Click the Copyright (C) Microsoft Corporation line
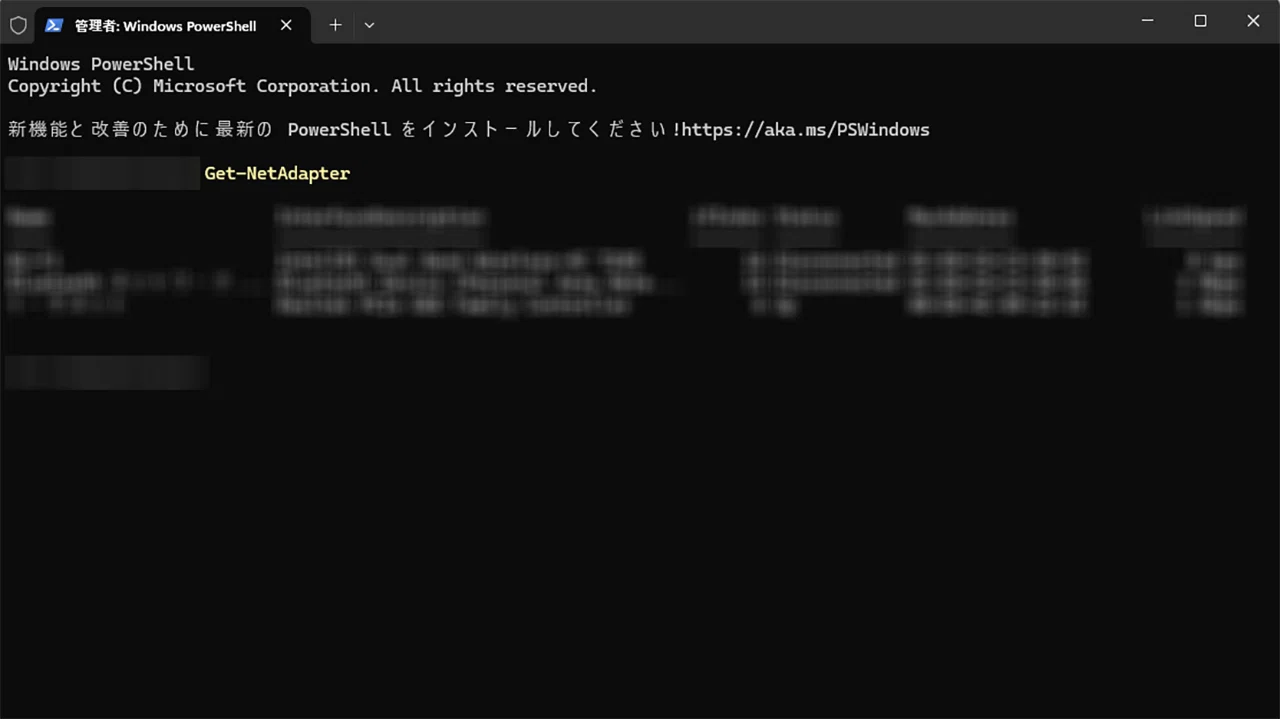The image size is (1280, 719). [x=302, y=86]
